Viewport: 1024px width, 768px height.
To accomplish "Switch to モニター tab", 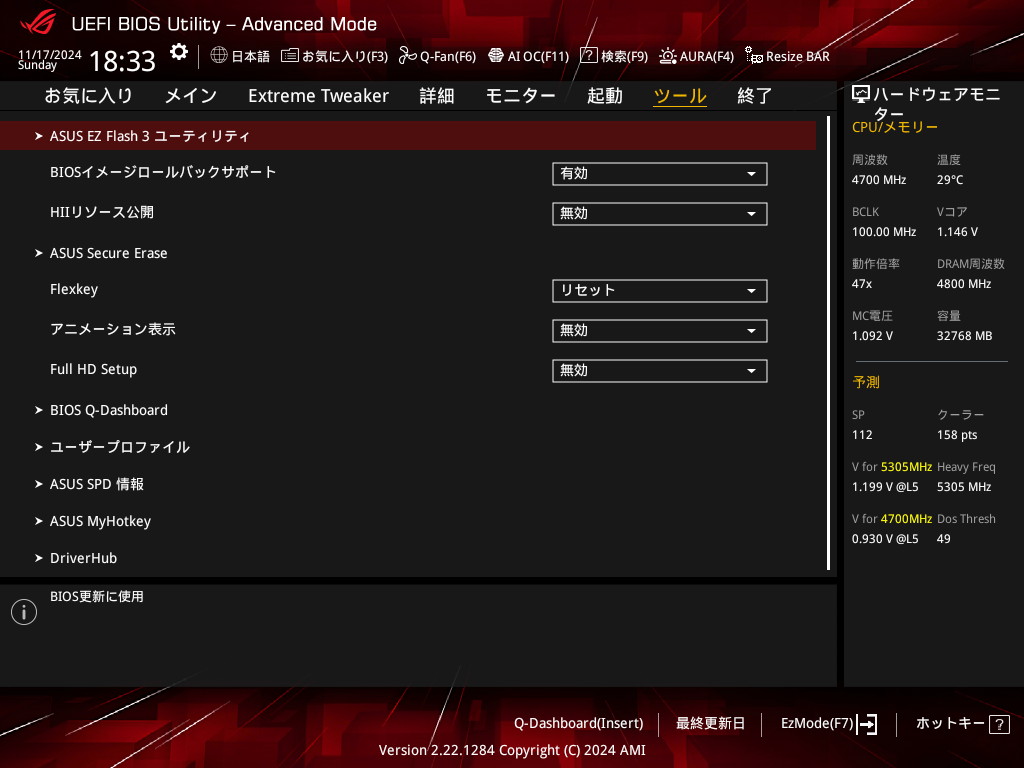I will click(520, 96).
